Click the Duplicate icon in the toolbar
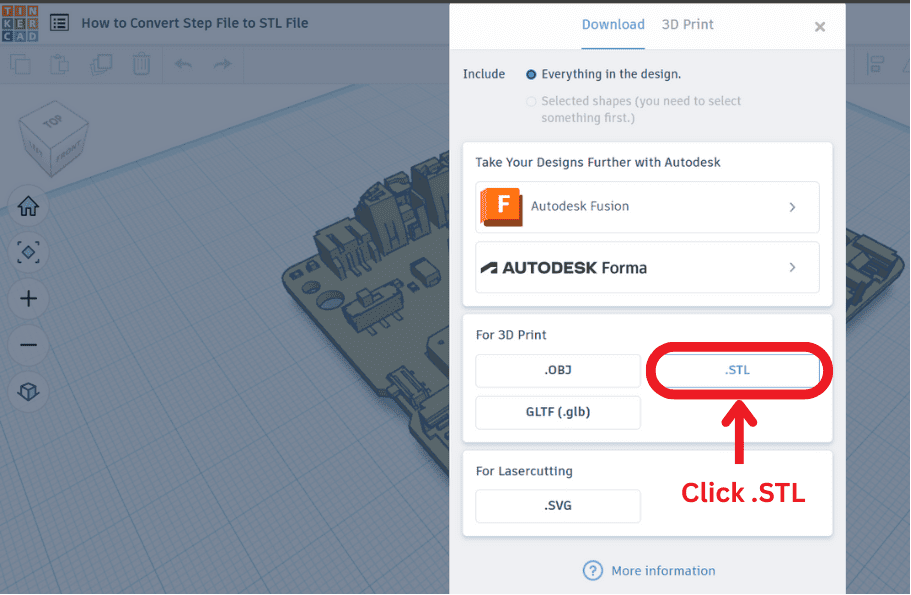Screen dimensions: 911x595 (x=101, y=63)
